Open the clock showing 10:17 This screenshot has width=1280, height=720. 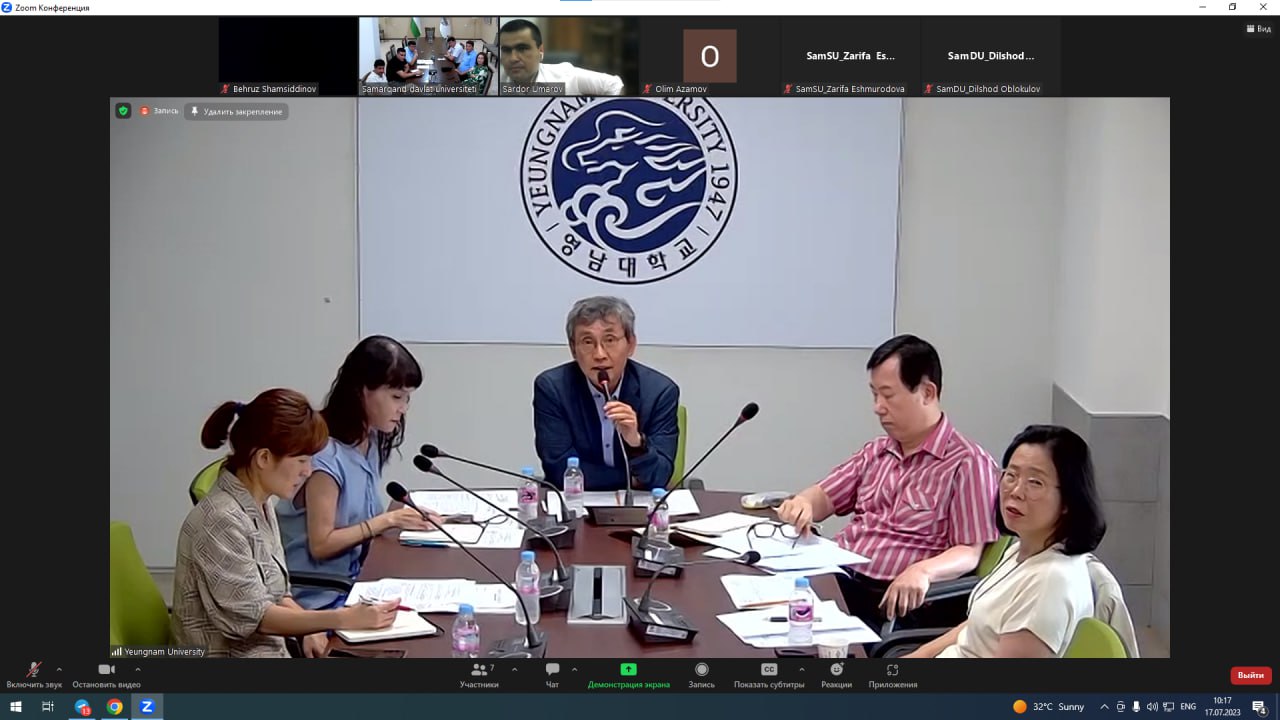1222,706
